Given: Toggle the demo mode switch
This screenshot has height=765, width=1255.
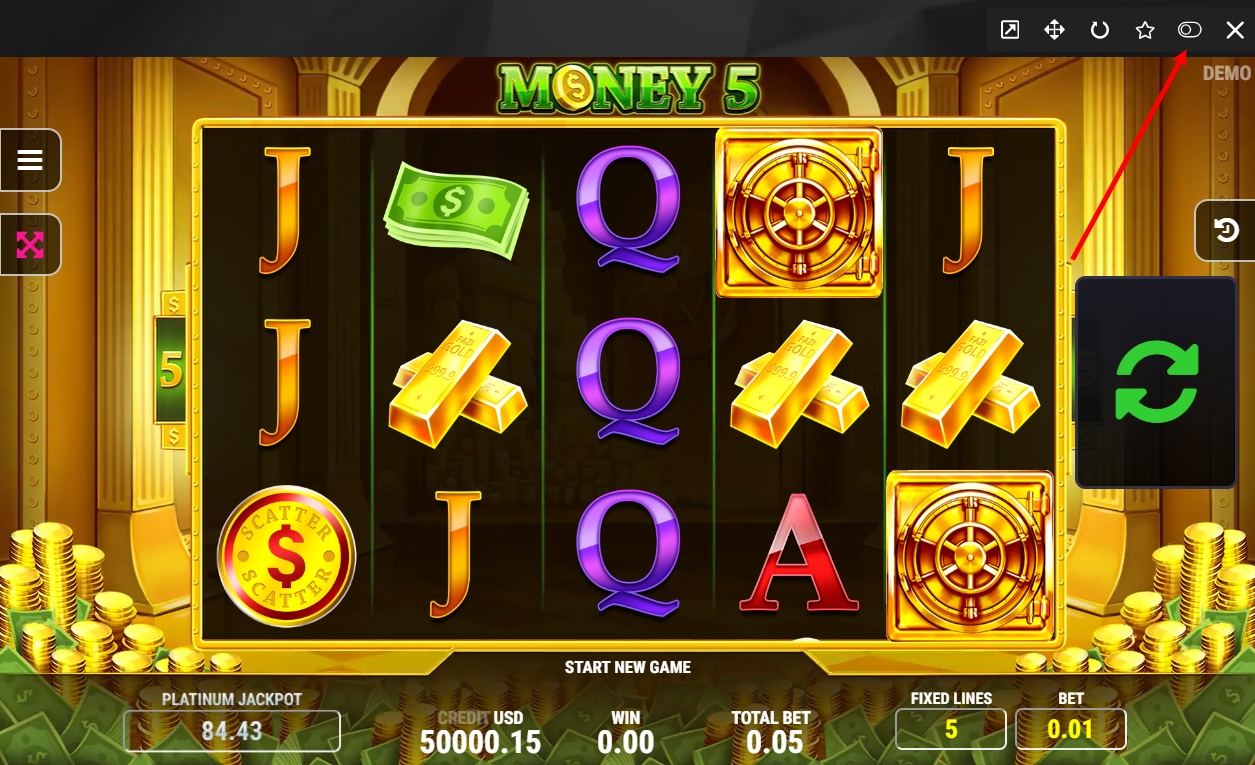Looking at the screenshot, I should click(1189, 30).
